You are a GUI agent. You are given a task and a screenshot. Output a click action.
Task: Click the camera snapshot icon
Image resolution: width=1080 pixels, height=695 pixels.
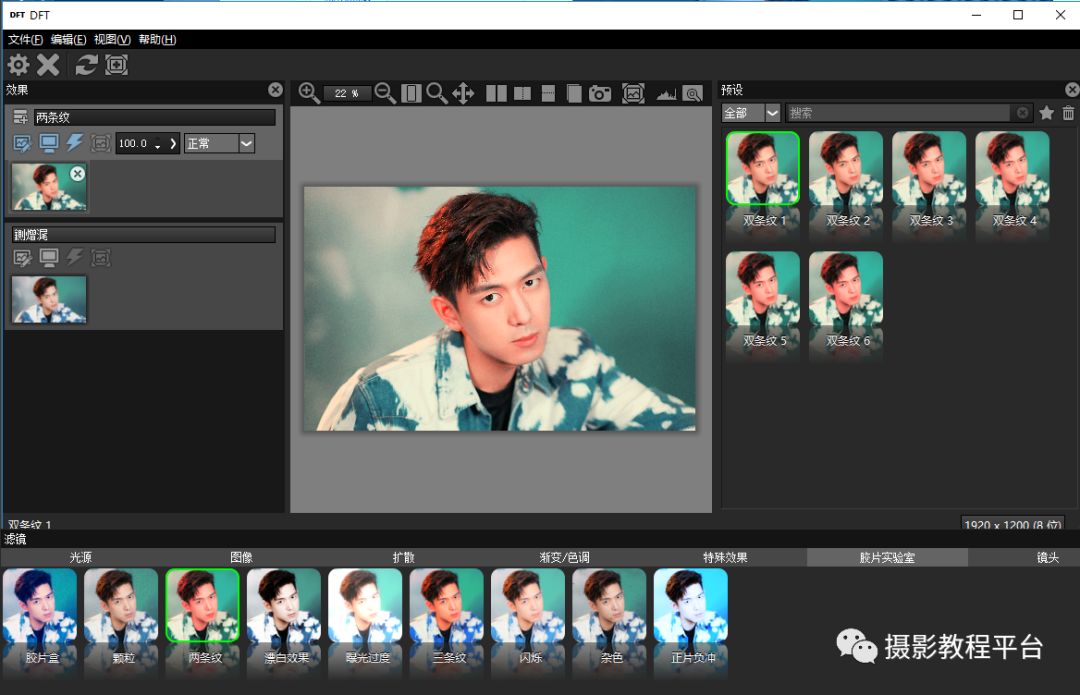600,93
